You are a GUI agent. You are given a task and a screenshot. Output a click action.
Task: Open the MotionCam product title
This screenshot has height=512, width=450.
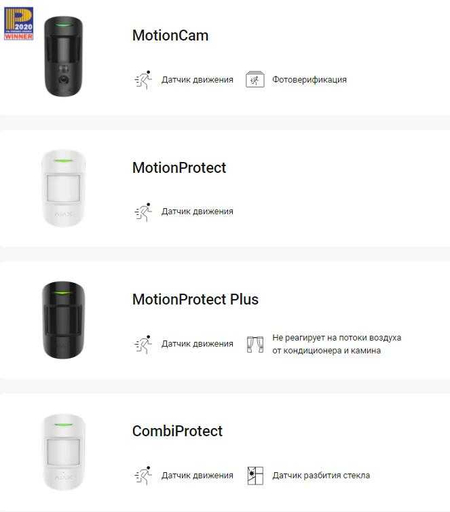click(x=170, y=35)
